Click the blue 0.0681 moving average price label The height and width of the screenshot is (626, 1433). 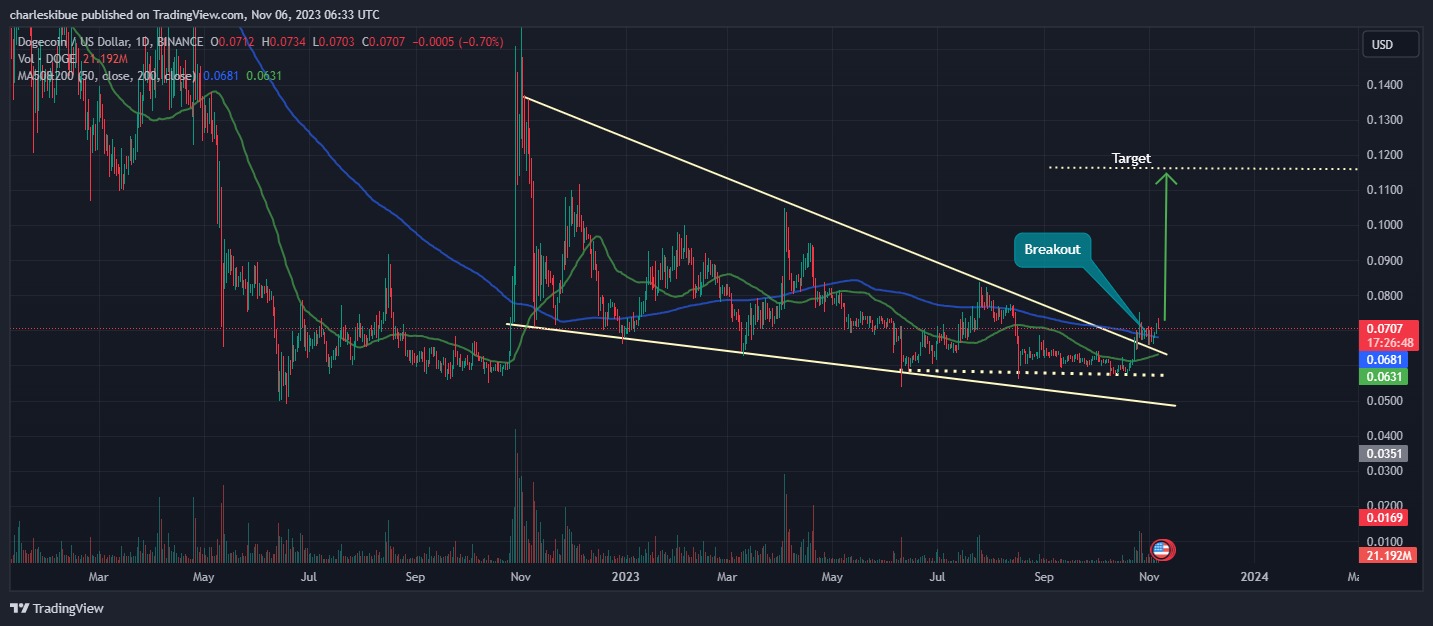point(1384,359)
